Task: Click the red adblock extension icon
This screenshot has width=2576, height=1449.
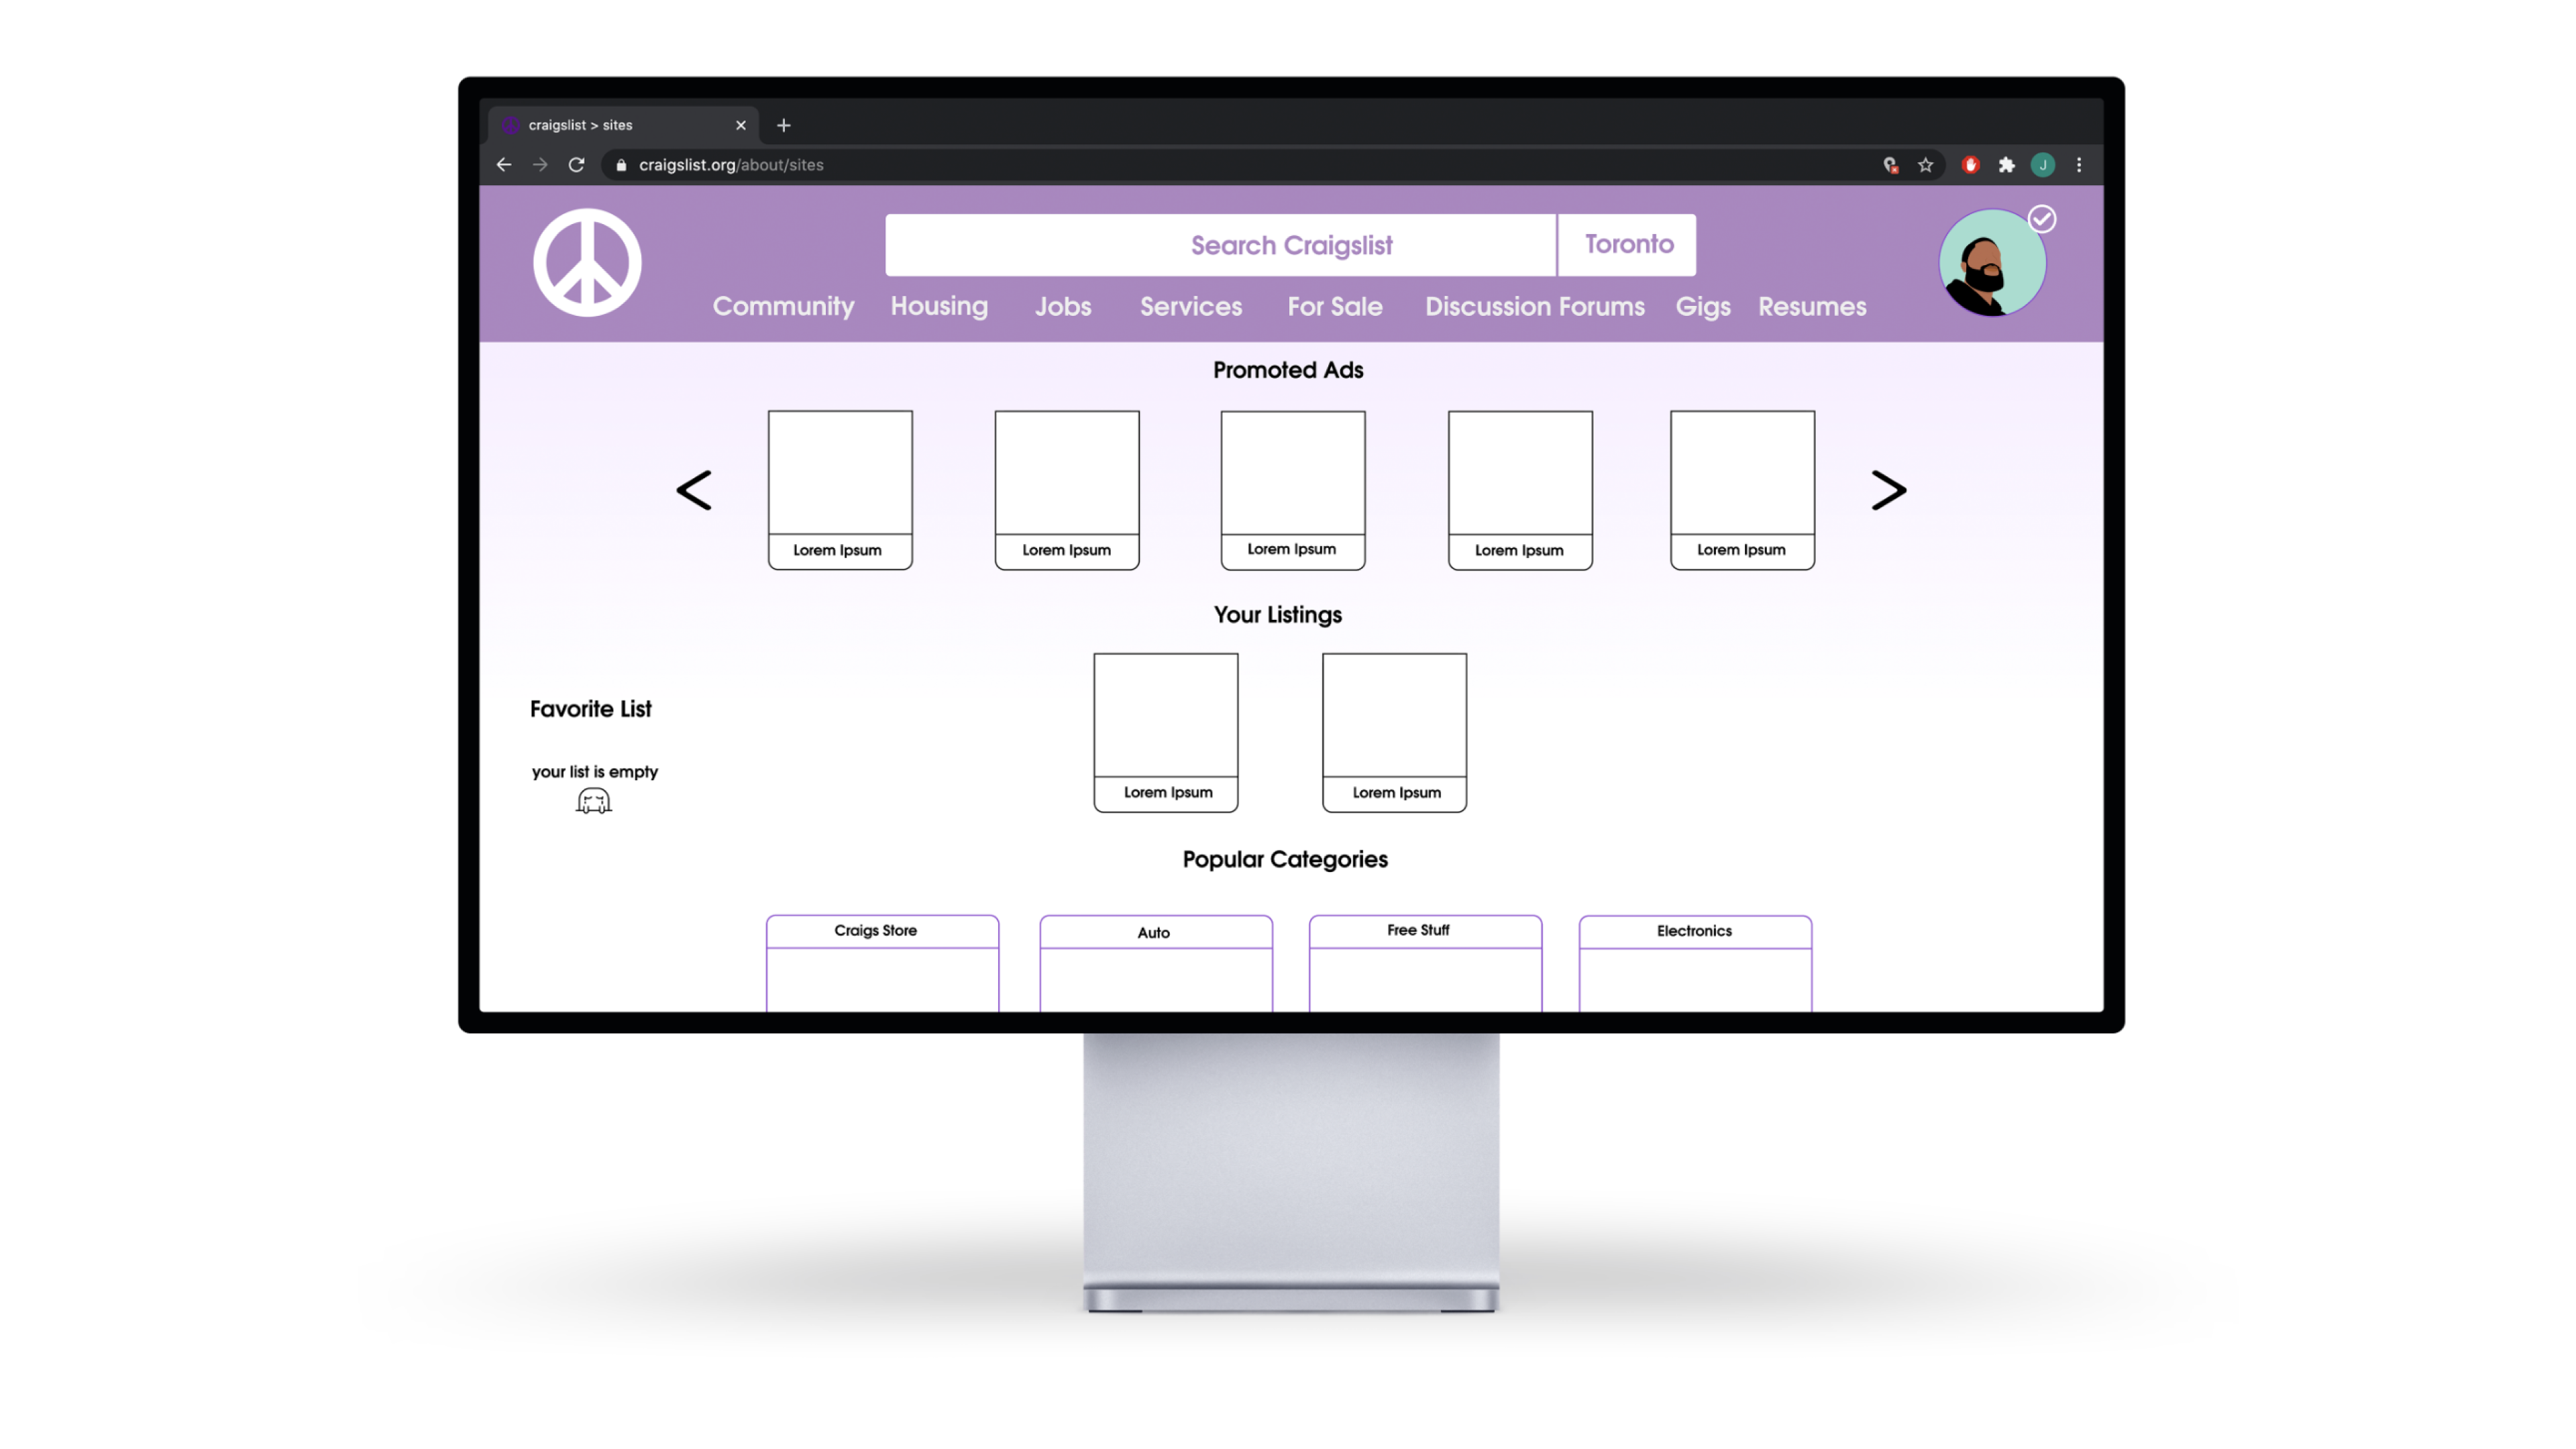Action: pyautogui.click(x=1970, y=165)
